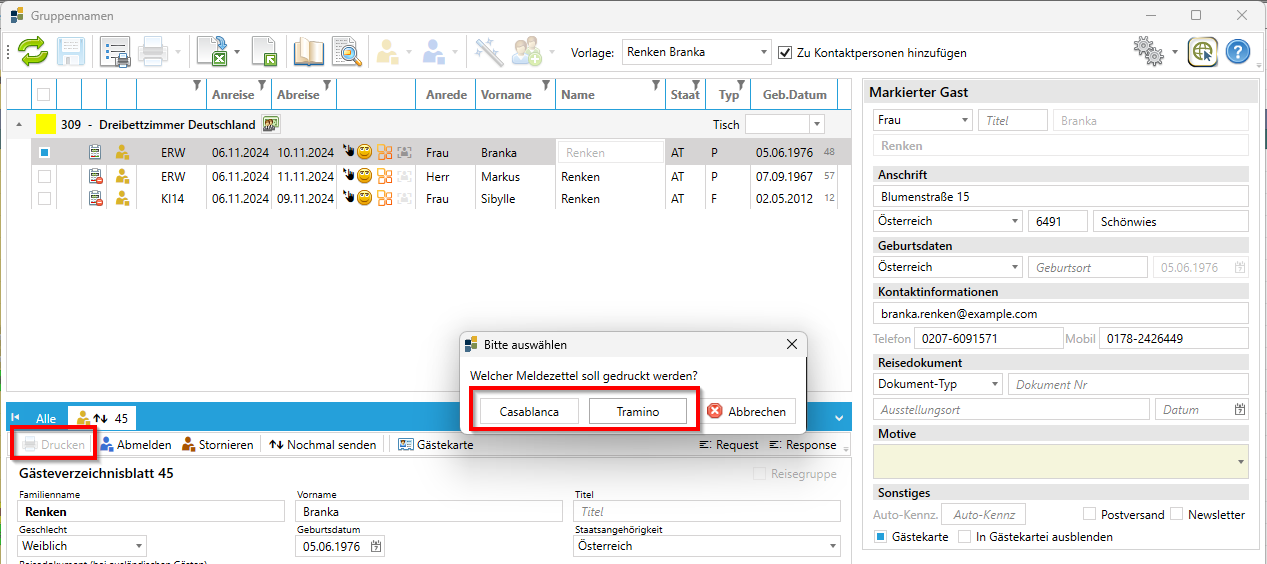Open the Anschrift country dropdown showing Österreich
1267x564 pixels.
click(947, 221)
